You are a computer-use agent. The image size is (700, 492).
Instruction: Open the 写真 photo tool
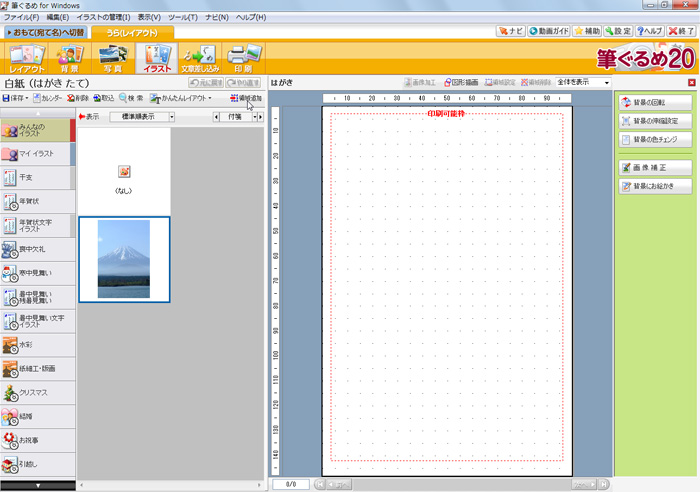[x=111, y=59]
